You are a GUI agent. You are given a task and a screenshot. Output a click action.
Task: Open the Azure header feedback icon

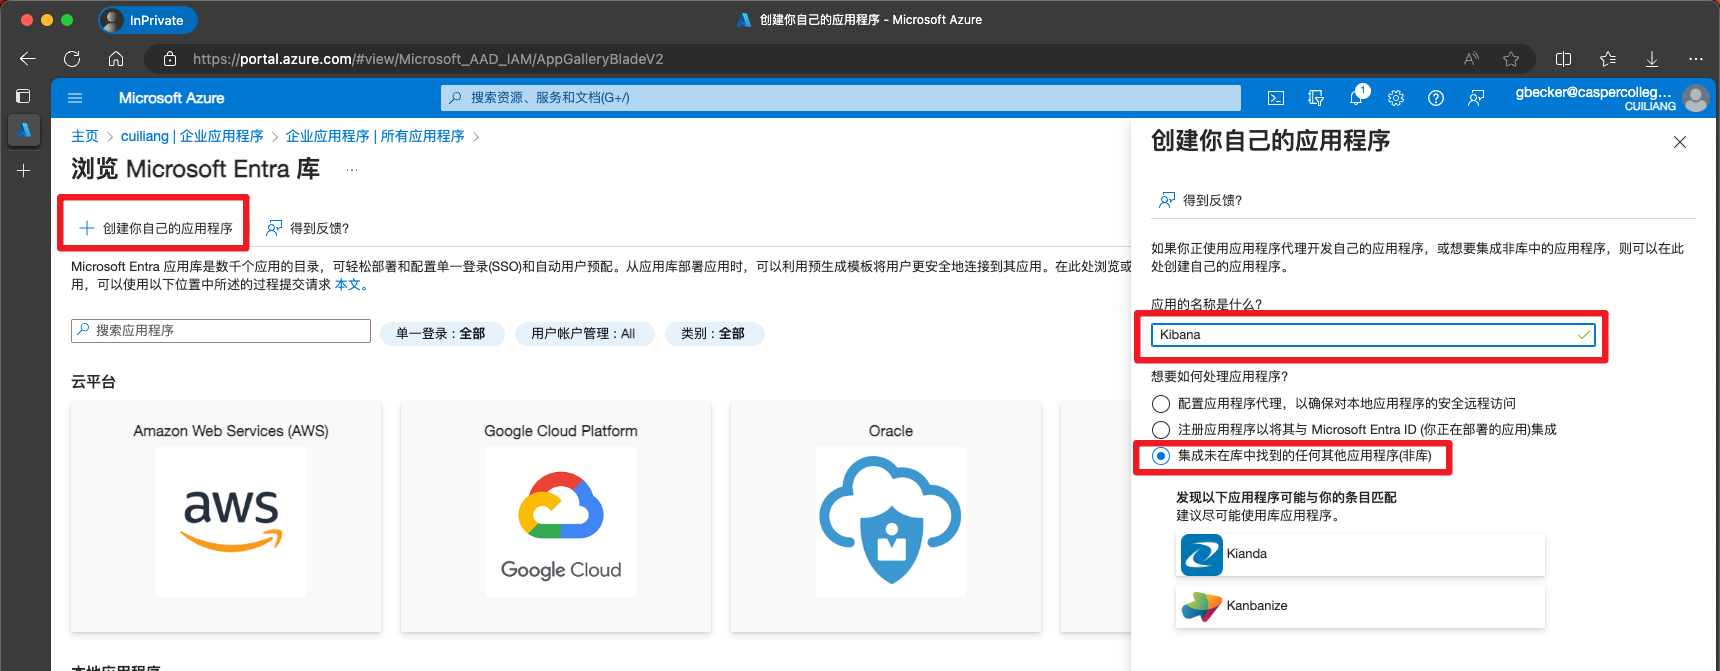[1476, 98]
